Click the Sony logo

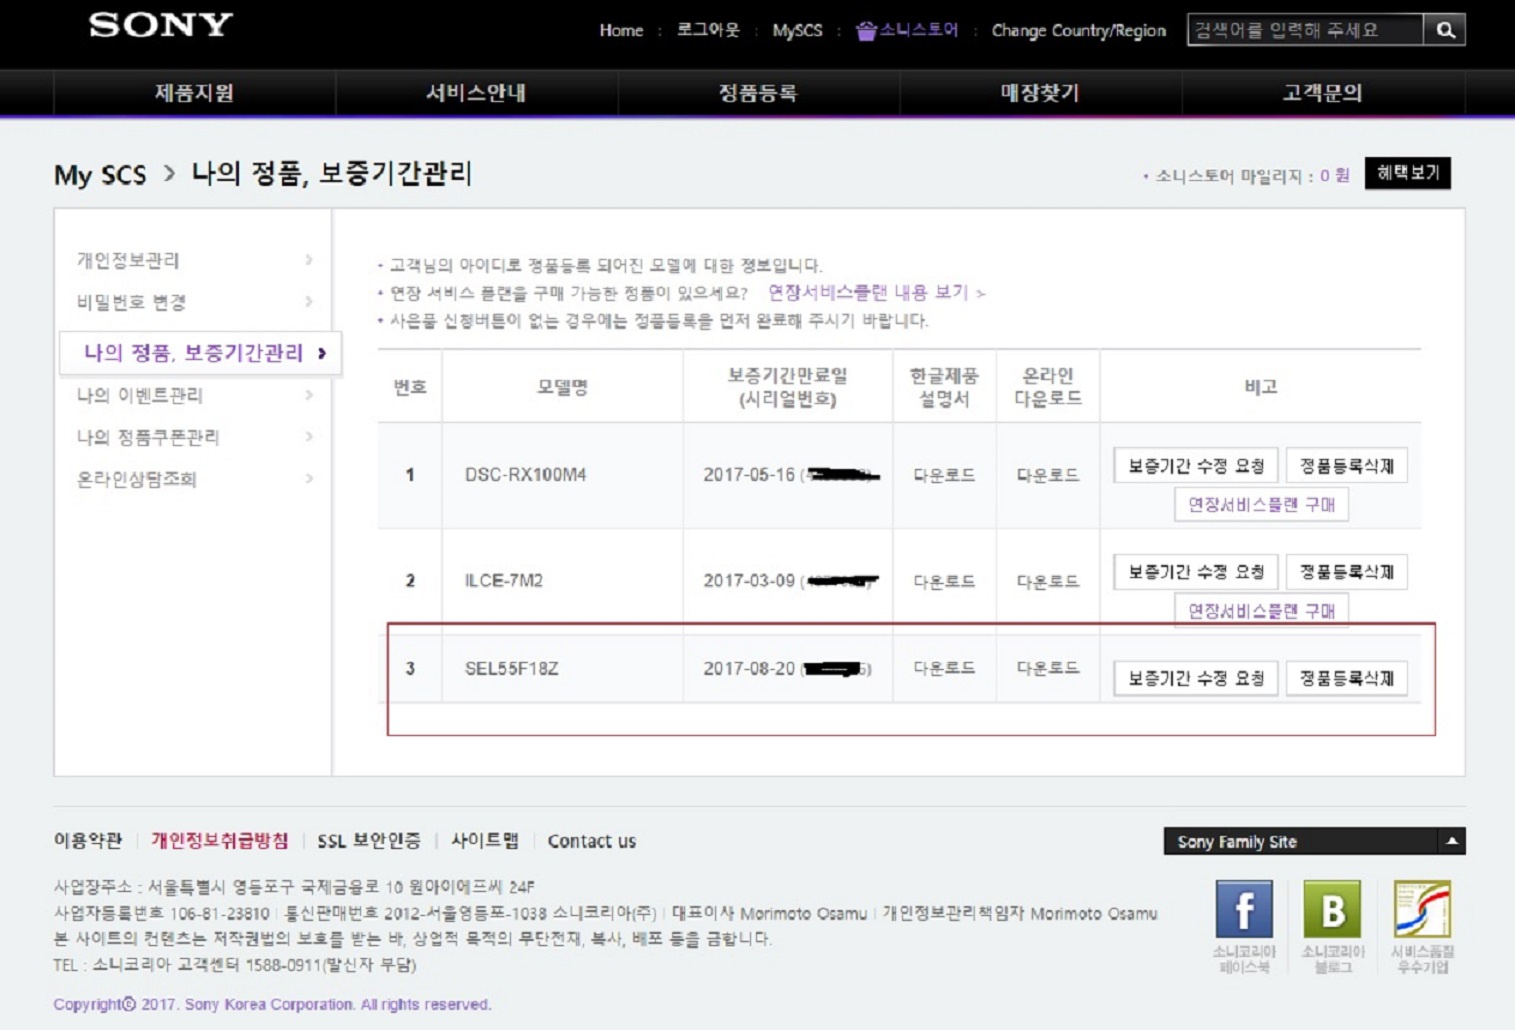[x=161, y=26]
